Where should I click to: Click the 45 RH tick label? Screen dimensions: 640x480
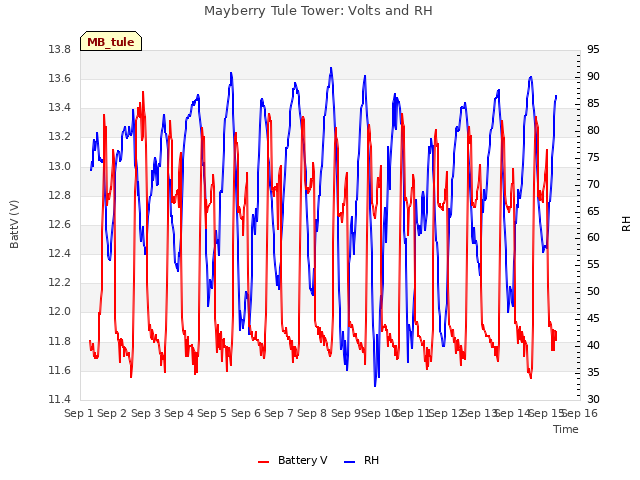593,318
